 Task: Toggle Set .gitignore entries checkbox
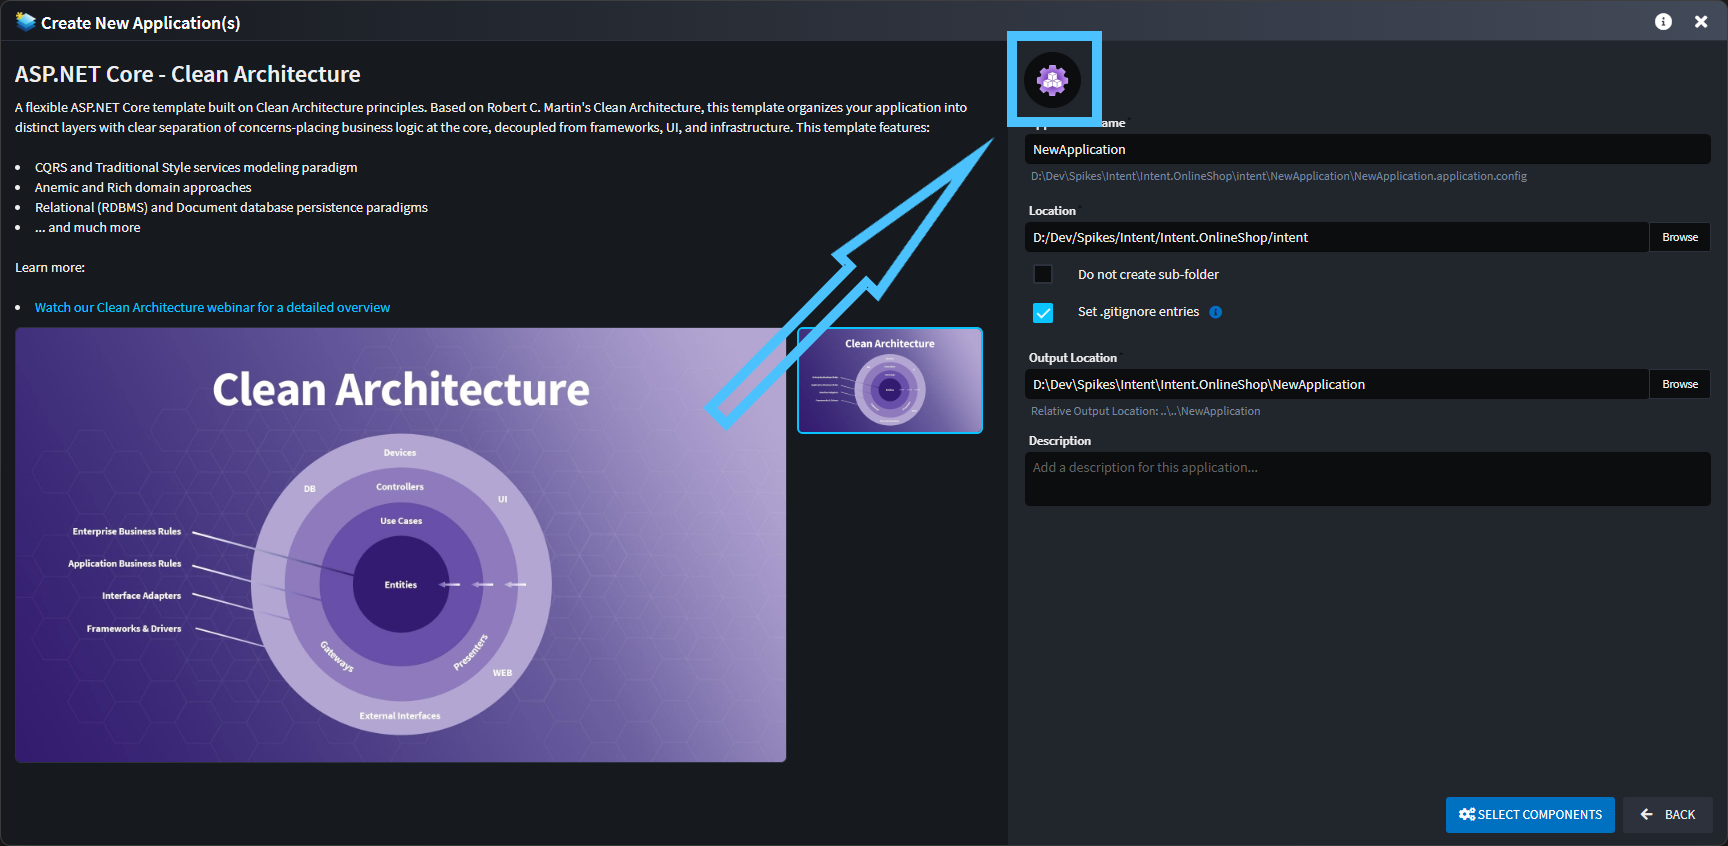[1043, 313]
